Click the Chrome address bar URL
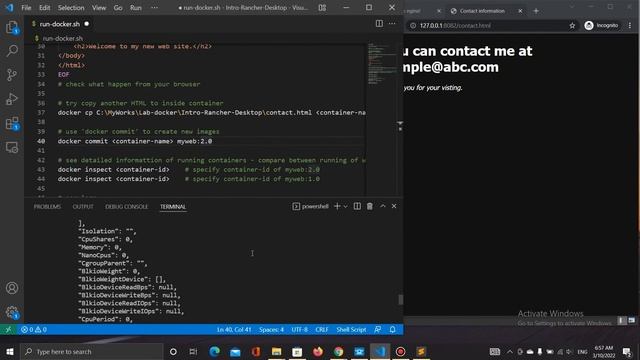 click(x=455, y=26)
